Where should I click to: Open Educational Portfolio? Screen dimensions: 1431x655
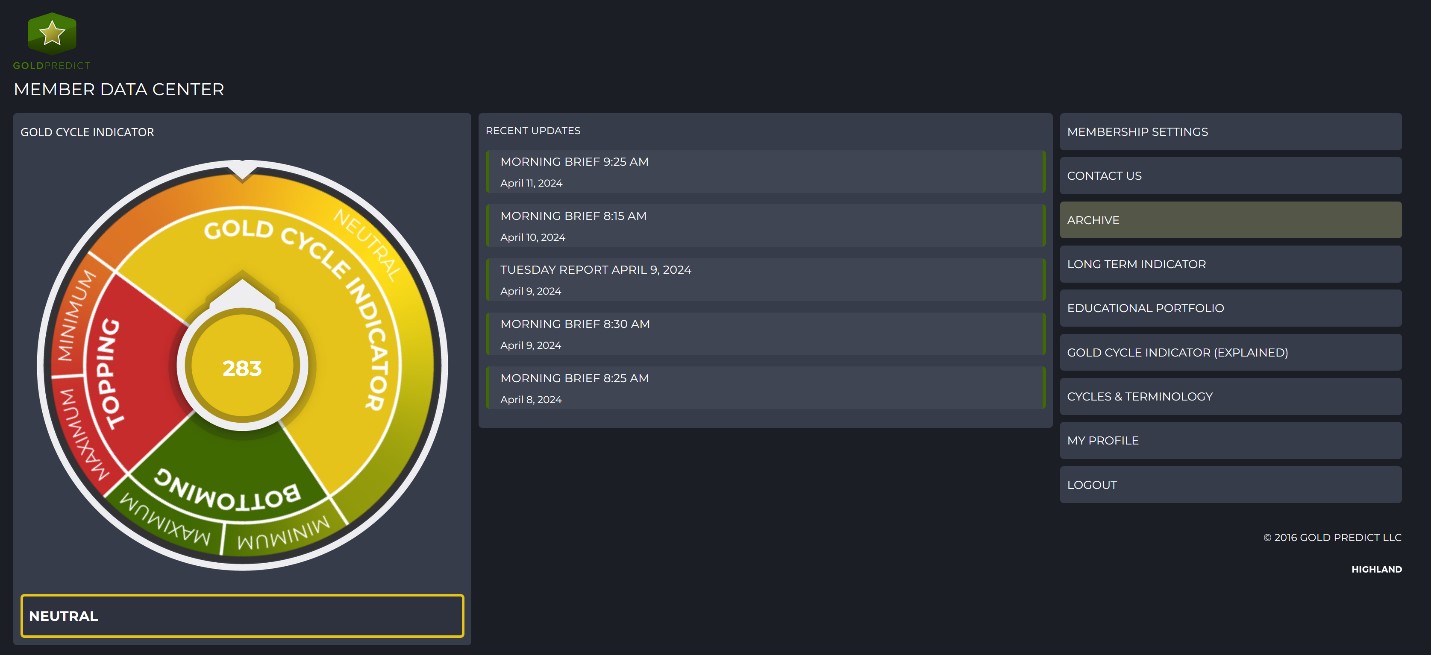1231,308
